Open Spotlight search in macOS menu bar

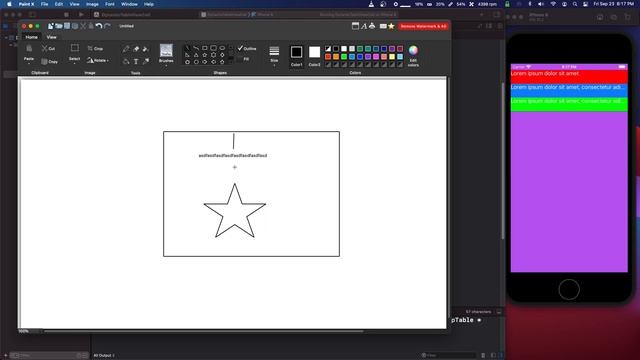(x=575, y=4)
